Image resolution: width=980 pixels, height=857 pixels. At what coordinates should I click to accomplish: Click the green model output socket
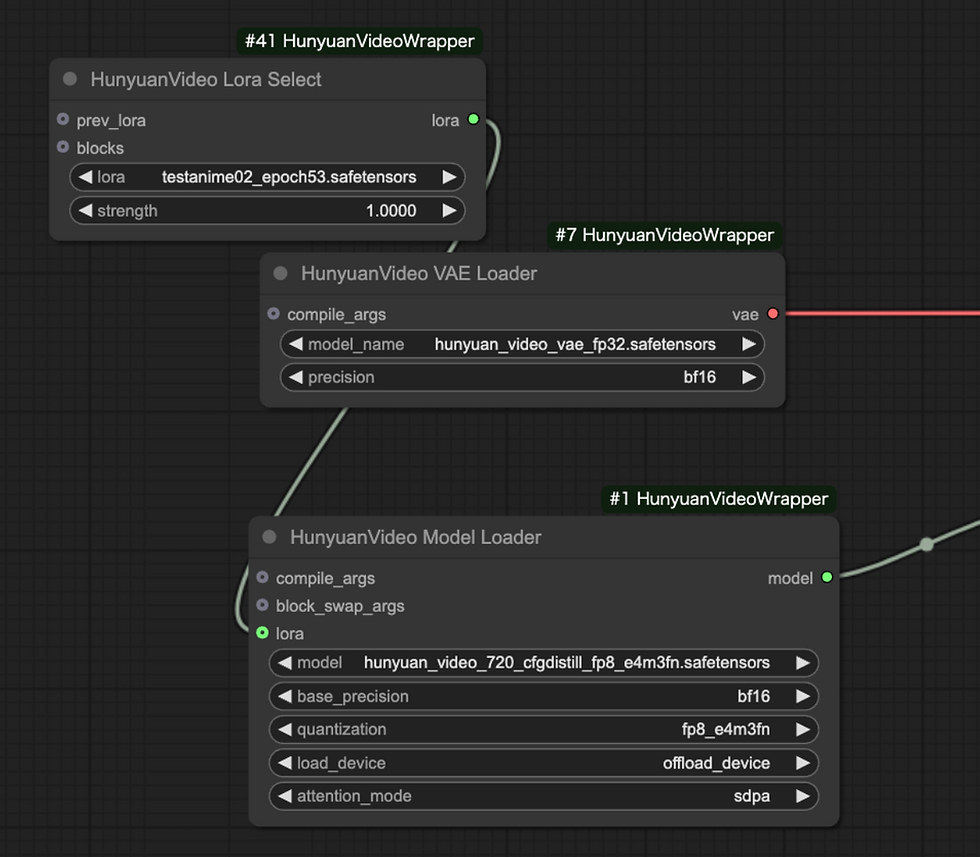coord(828,577)
